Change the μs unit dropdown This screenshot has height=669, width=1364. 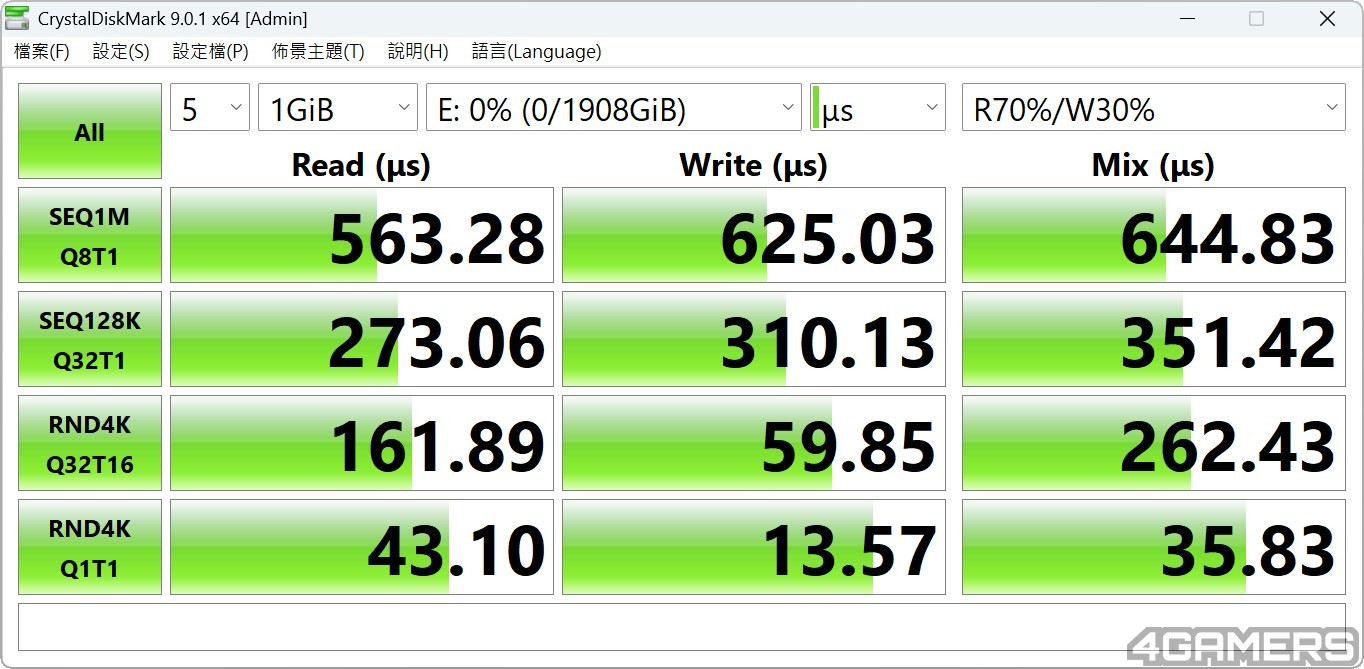click(x=877, y=108)
